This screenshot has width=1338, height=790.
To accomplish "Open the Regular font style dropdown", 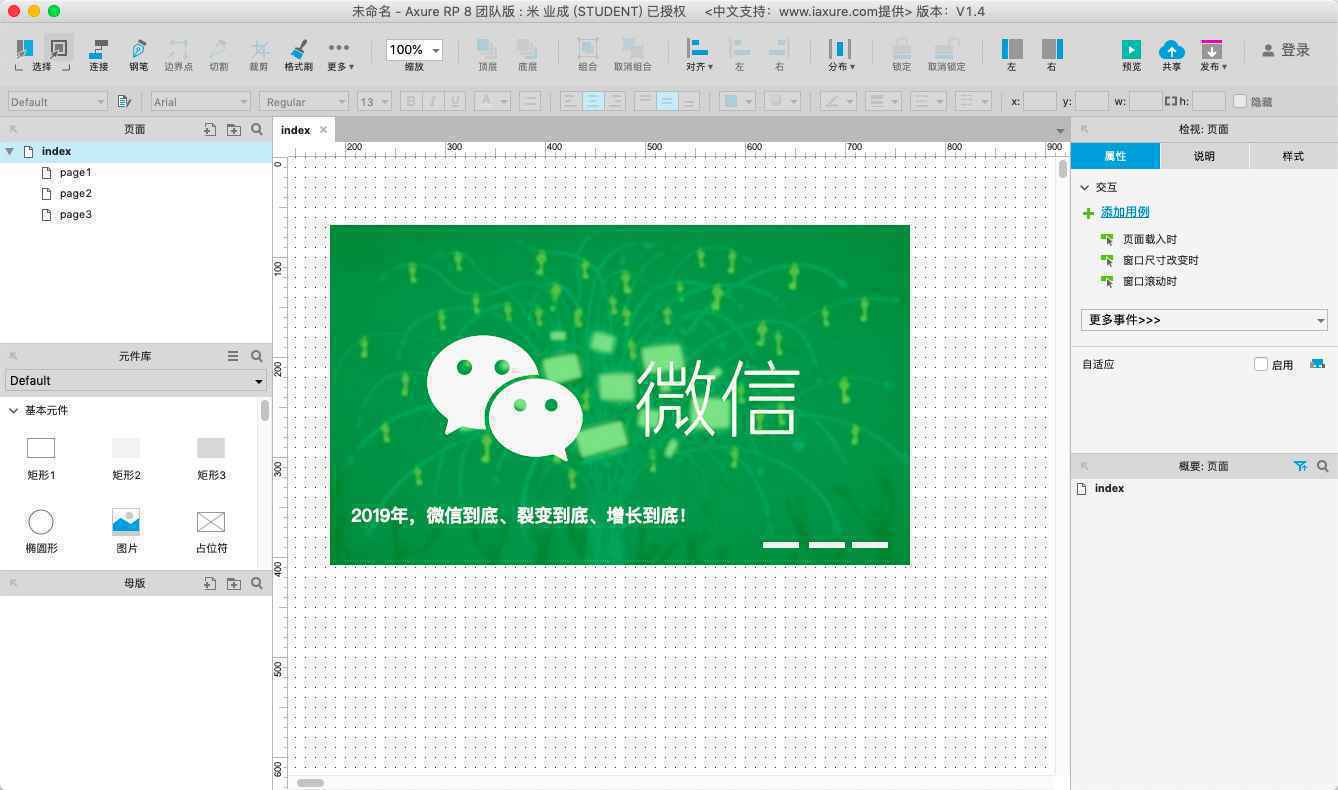I will coord(304,101).
